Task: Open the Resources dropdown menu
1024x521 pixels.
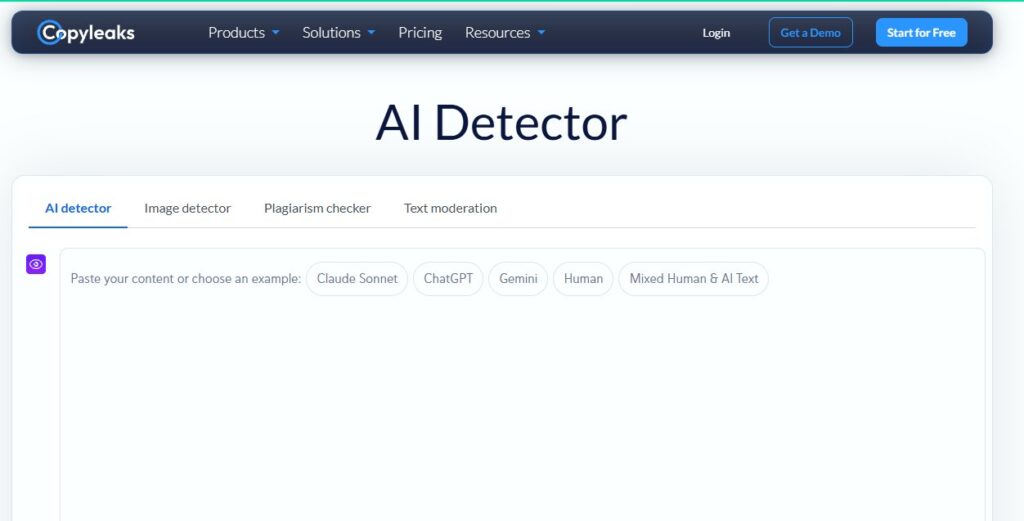Action: click(x=505, y=33)
